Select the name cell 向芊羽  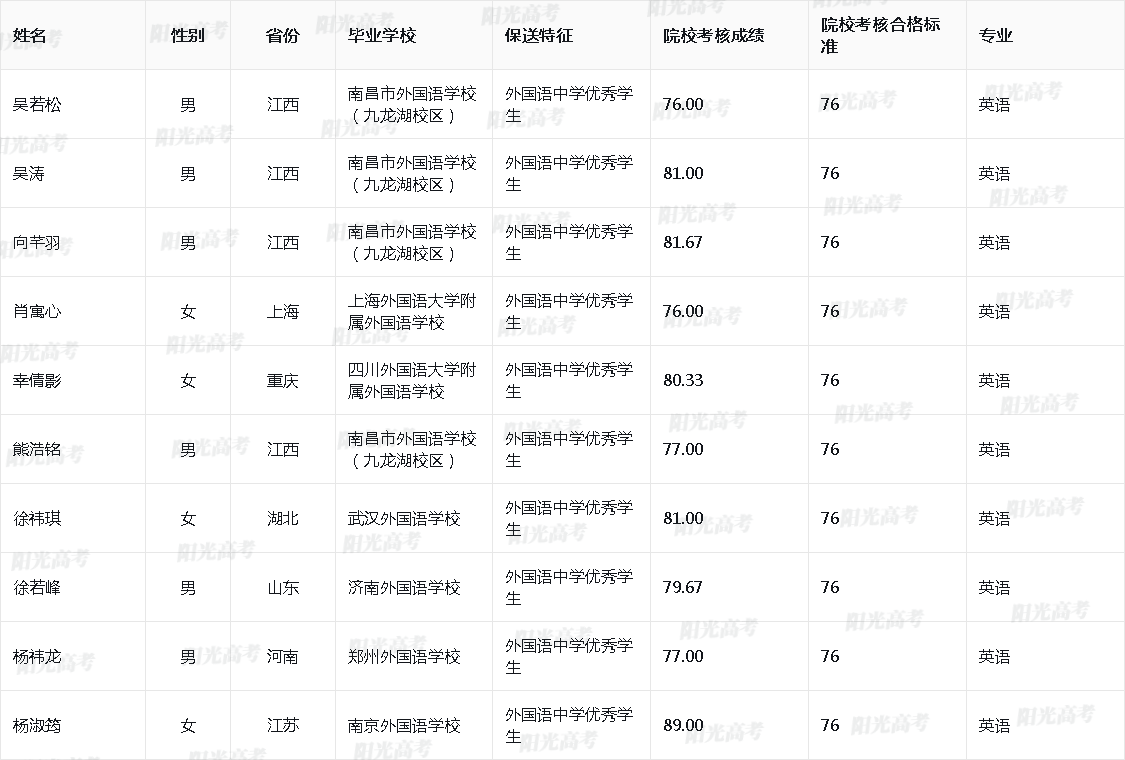[37, 243]
